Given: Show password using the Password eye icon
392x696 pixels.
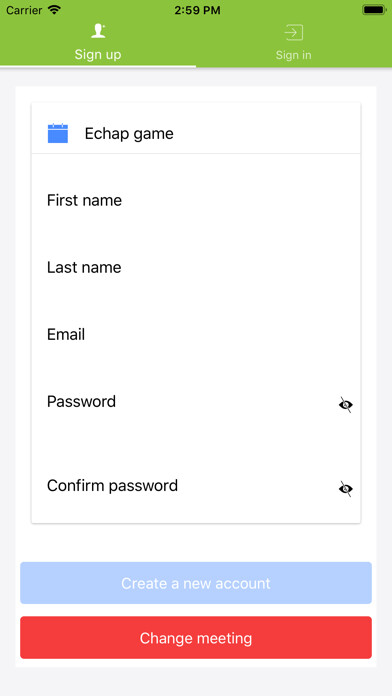Looking at the screenshot, I should click(x=346, y=405).
